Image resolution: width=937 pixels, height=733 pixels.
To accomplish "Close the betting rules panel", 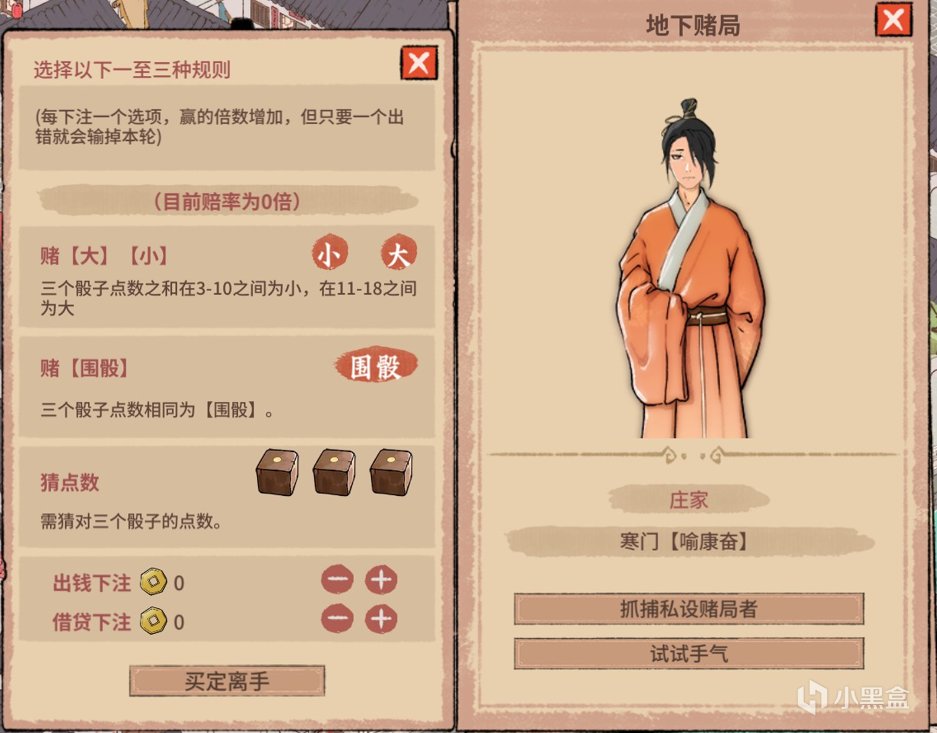I will (418, 63).
